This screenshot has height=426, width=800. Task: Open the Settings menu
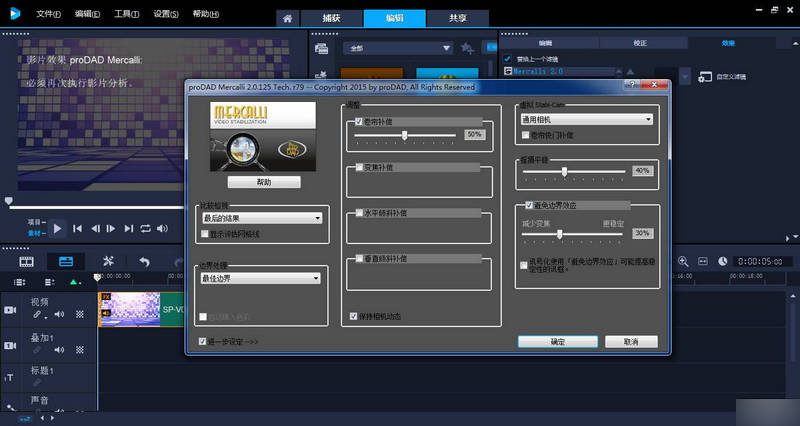click(166, 14)
